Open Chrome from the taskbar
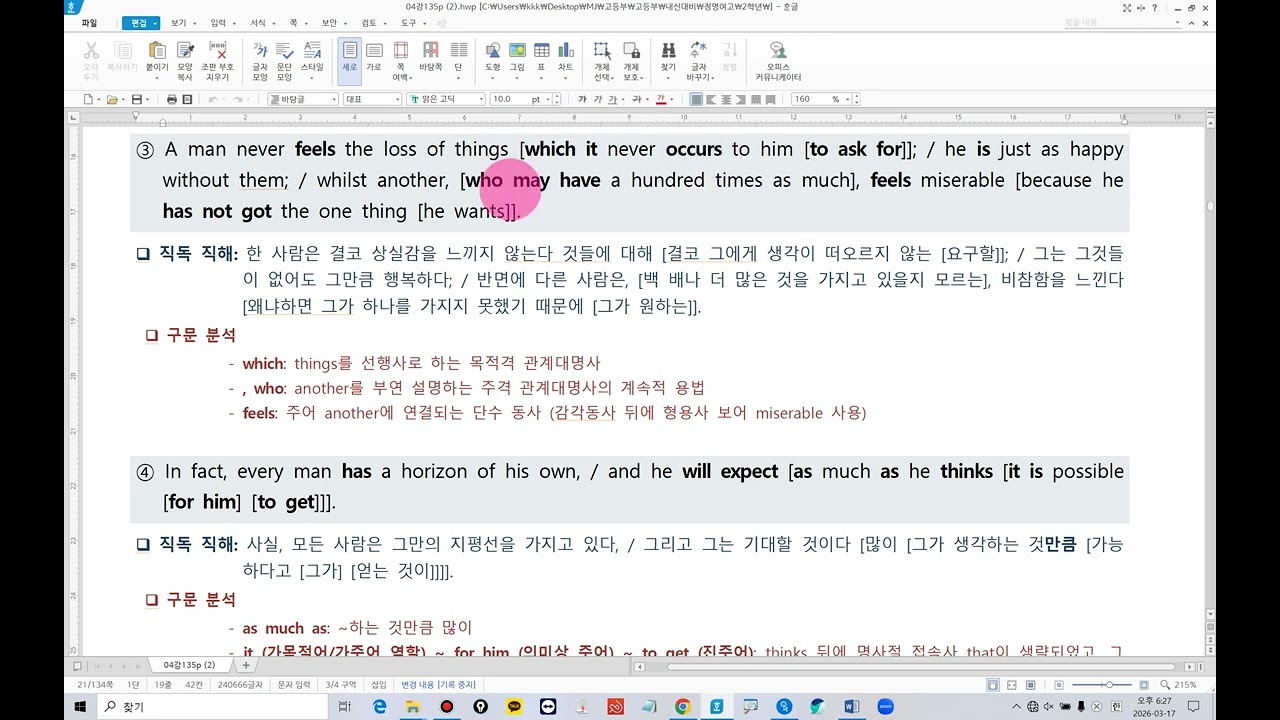 pos(682,706)
